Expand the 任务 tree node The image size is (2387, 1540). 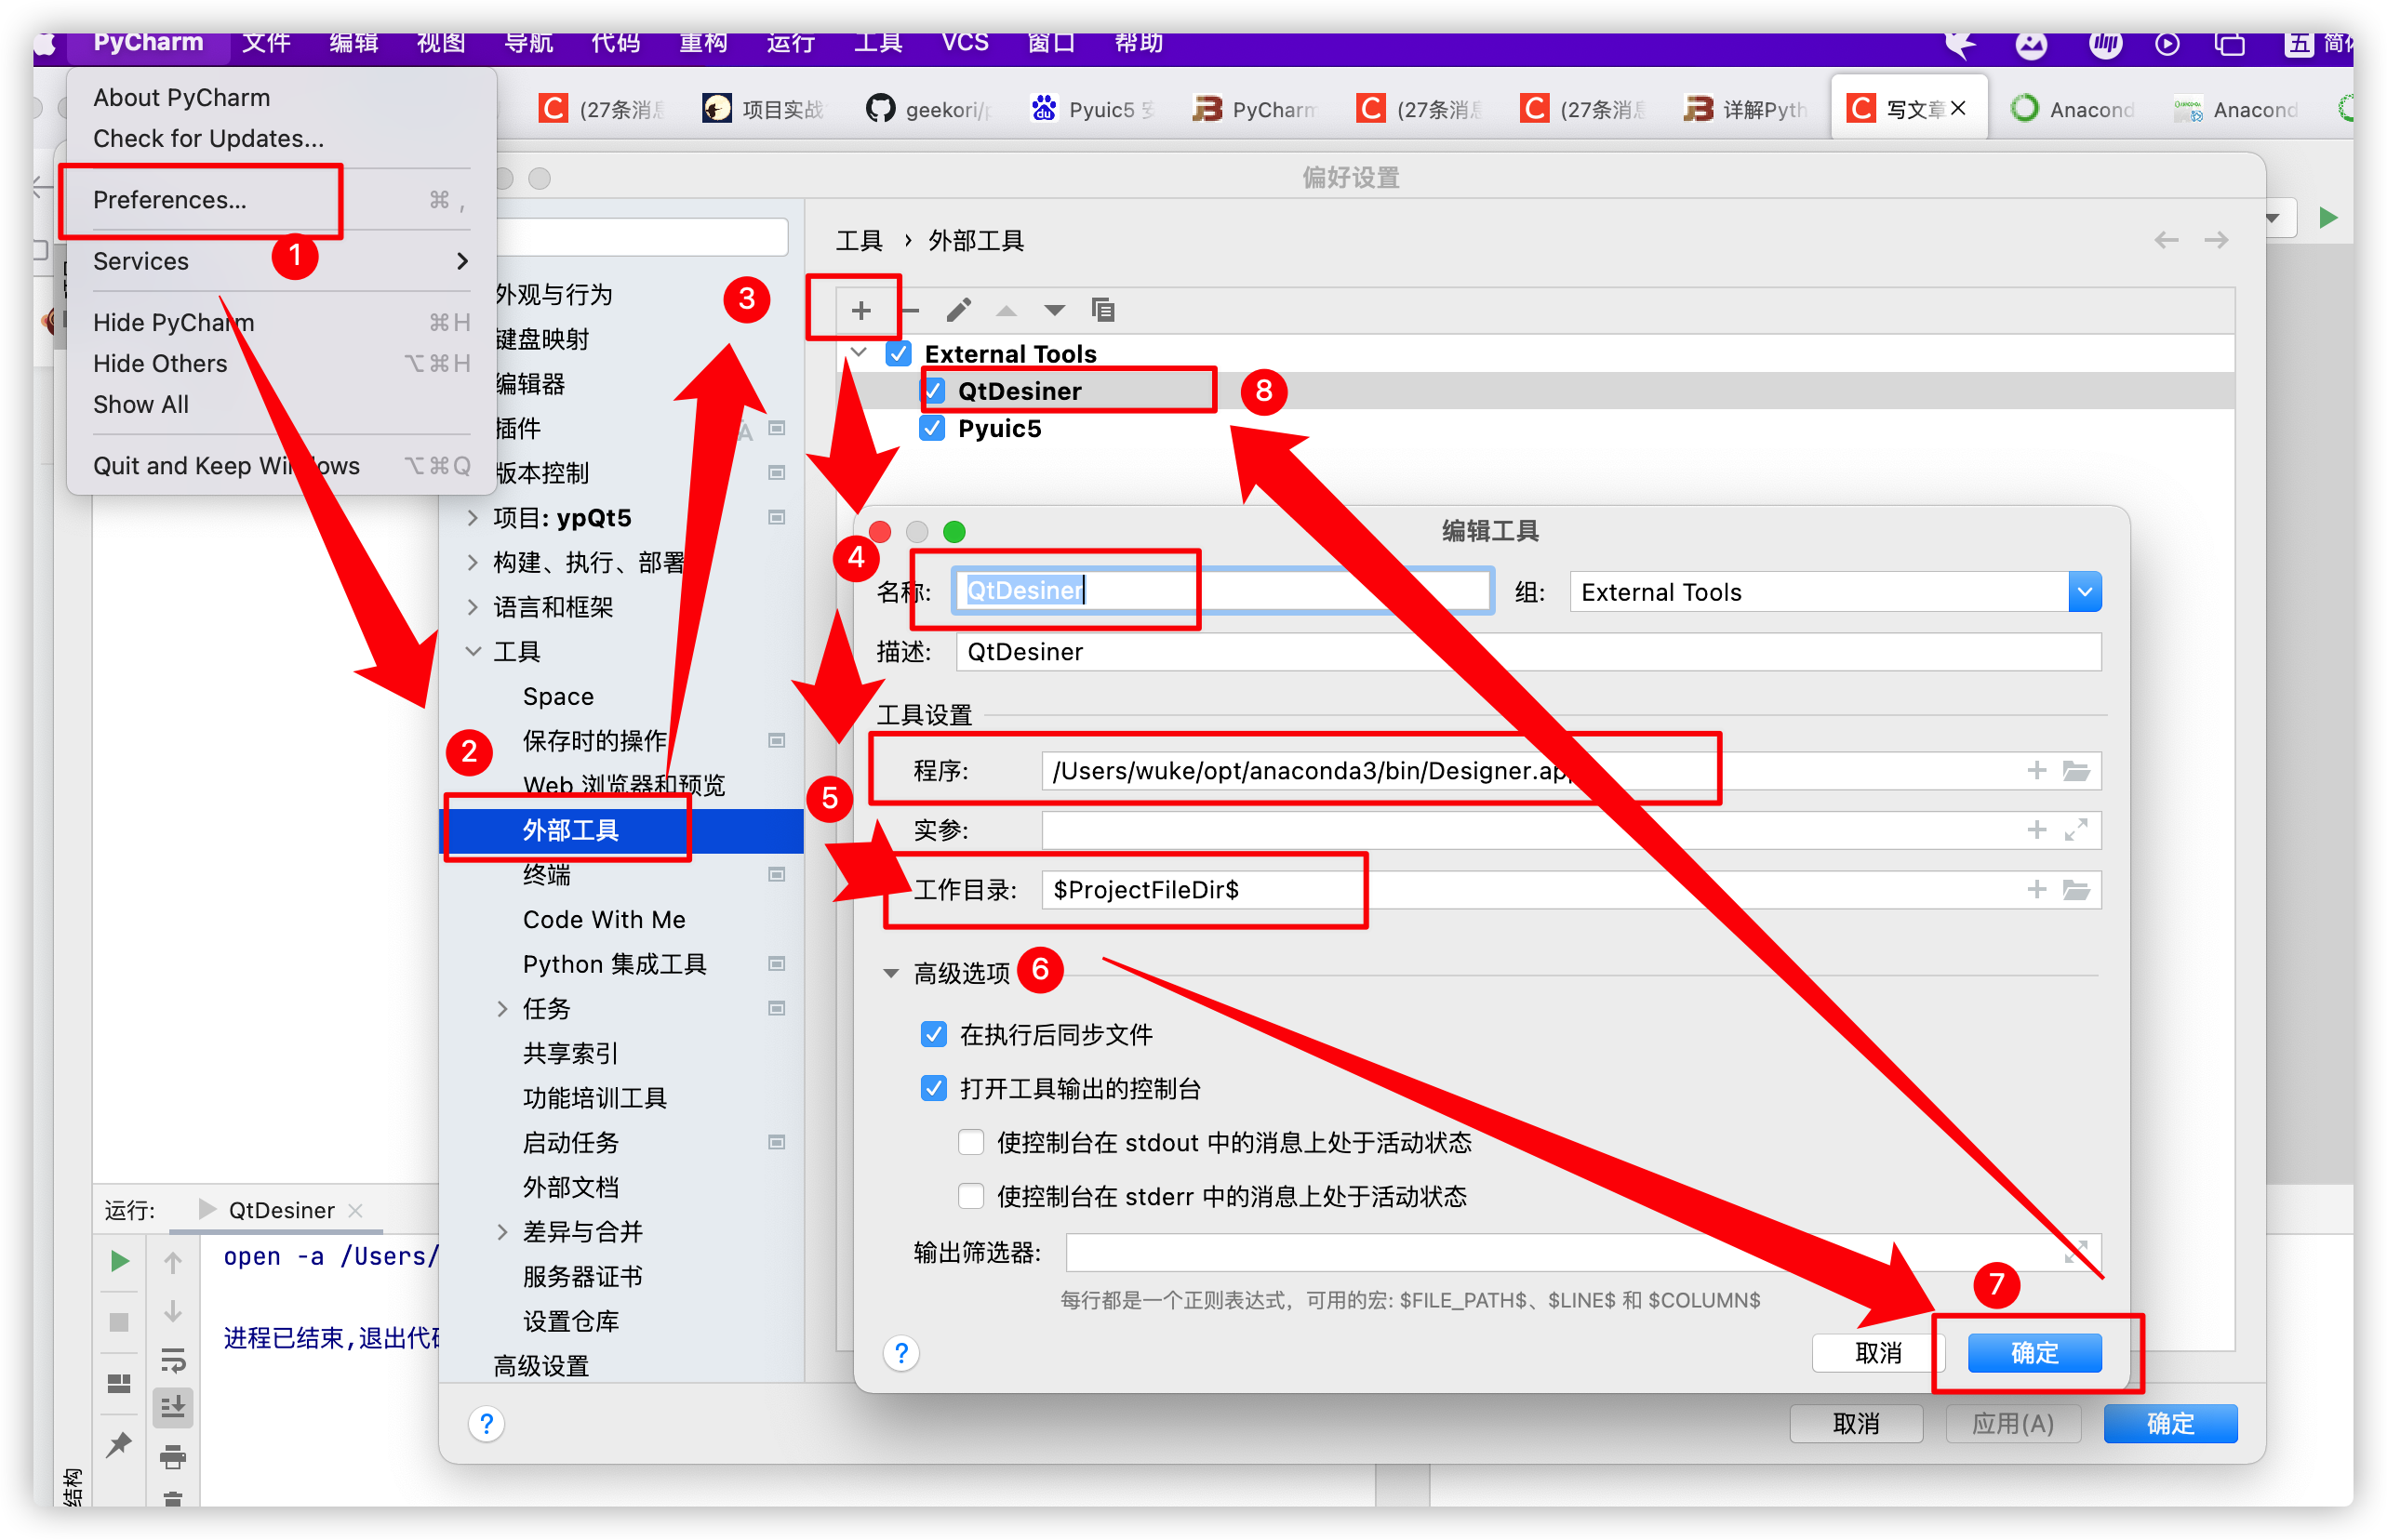pyautogui.click(x=503, y=1008)
